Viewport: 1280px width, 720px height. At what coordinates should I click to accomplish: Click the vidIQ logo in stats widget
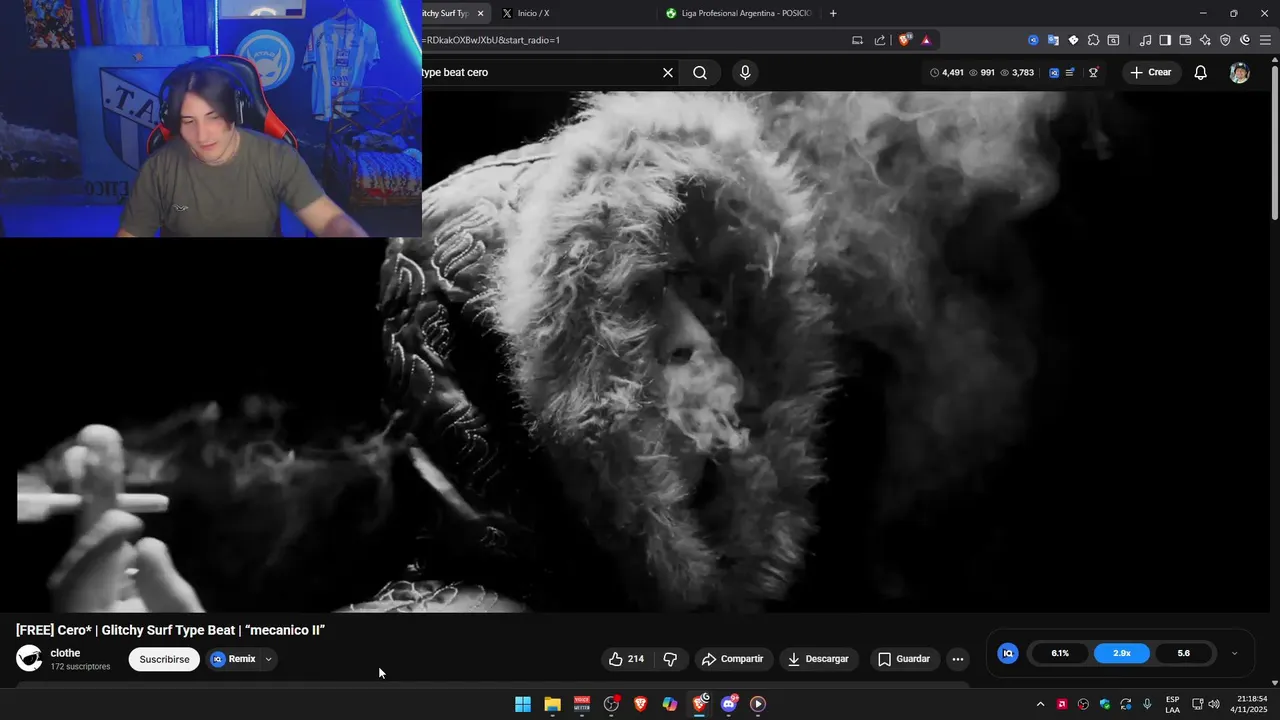[1008, 653]
